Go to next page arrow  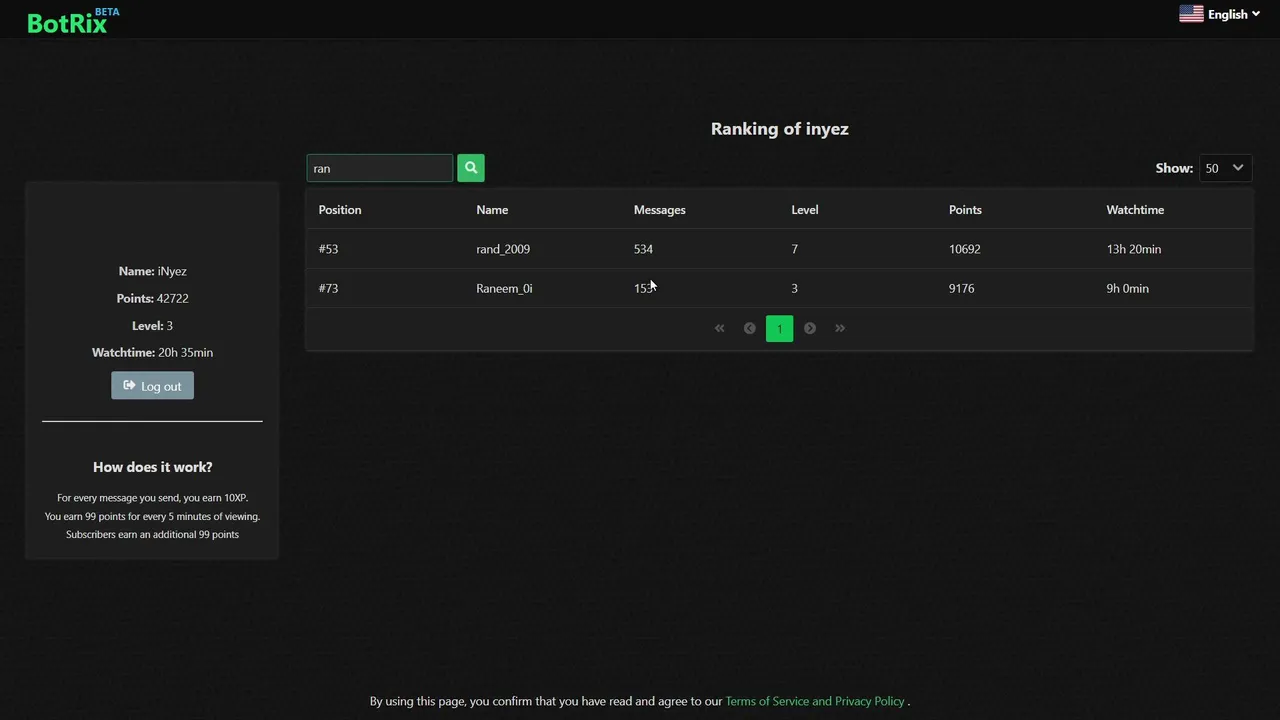pos(810,328)
